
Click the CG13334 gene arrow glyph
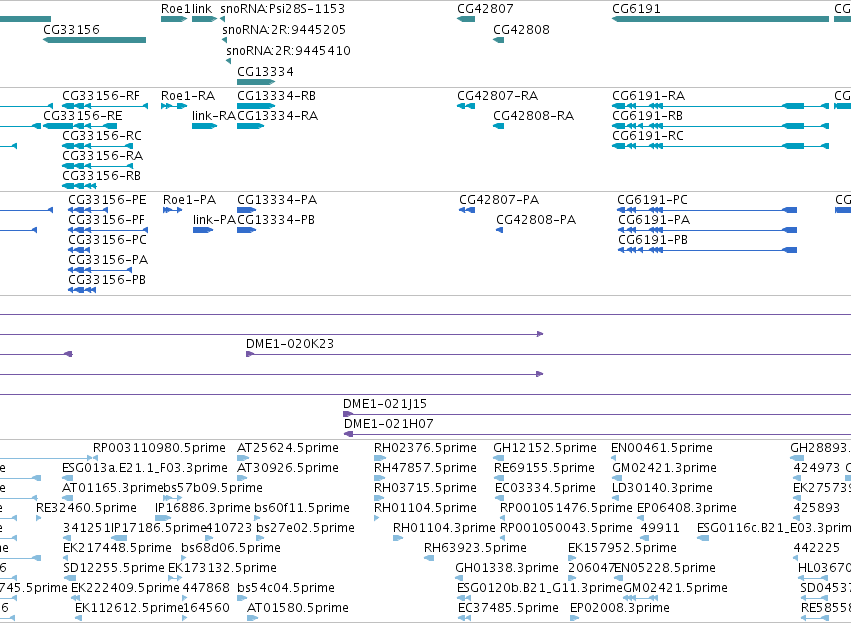(x=256, y=82)
